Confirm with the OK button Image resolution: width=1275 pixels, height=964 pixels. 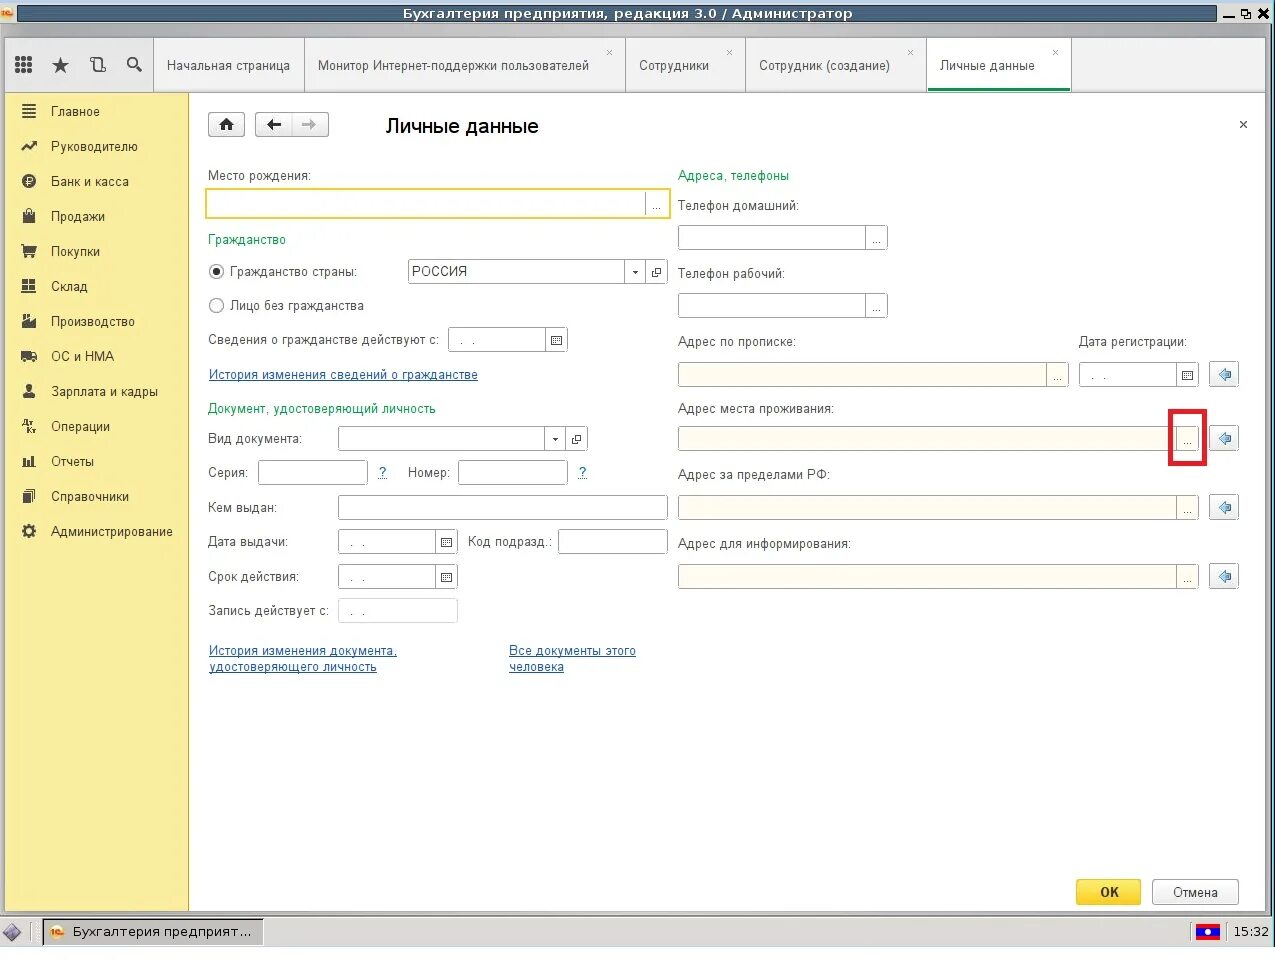click(x=1108, y=892)
